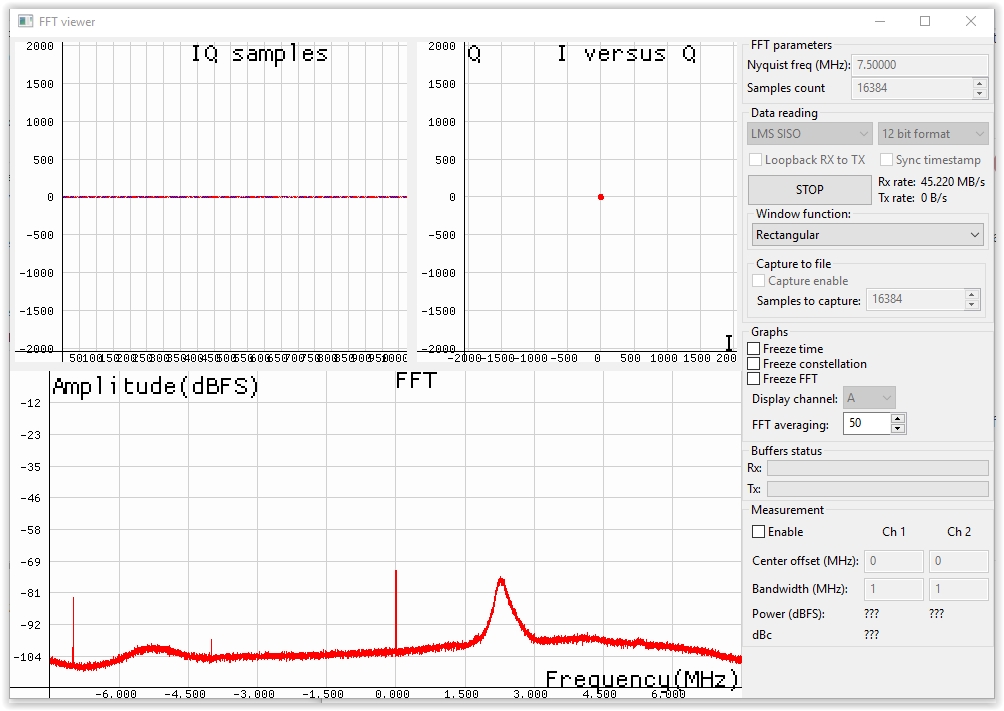Click the Rx buffer status bar
Image resolution: width=1004 pixels, height=711 pixels.
(877, 468)
